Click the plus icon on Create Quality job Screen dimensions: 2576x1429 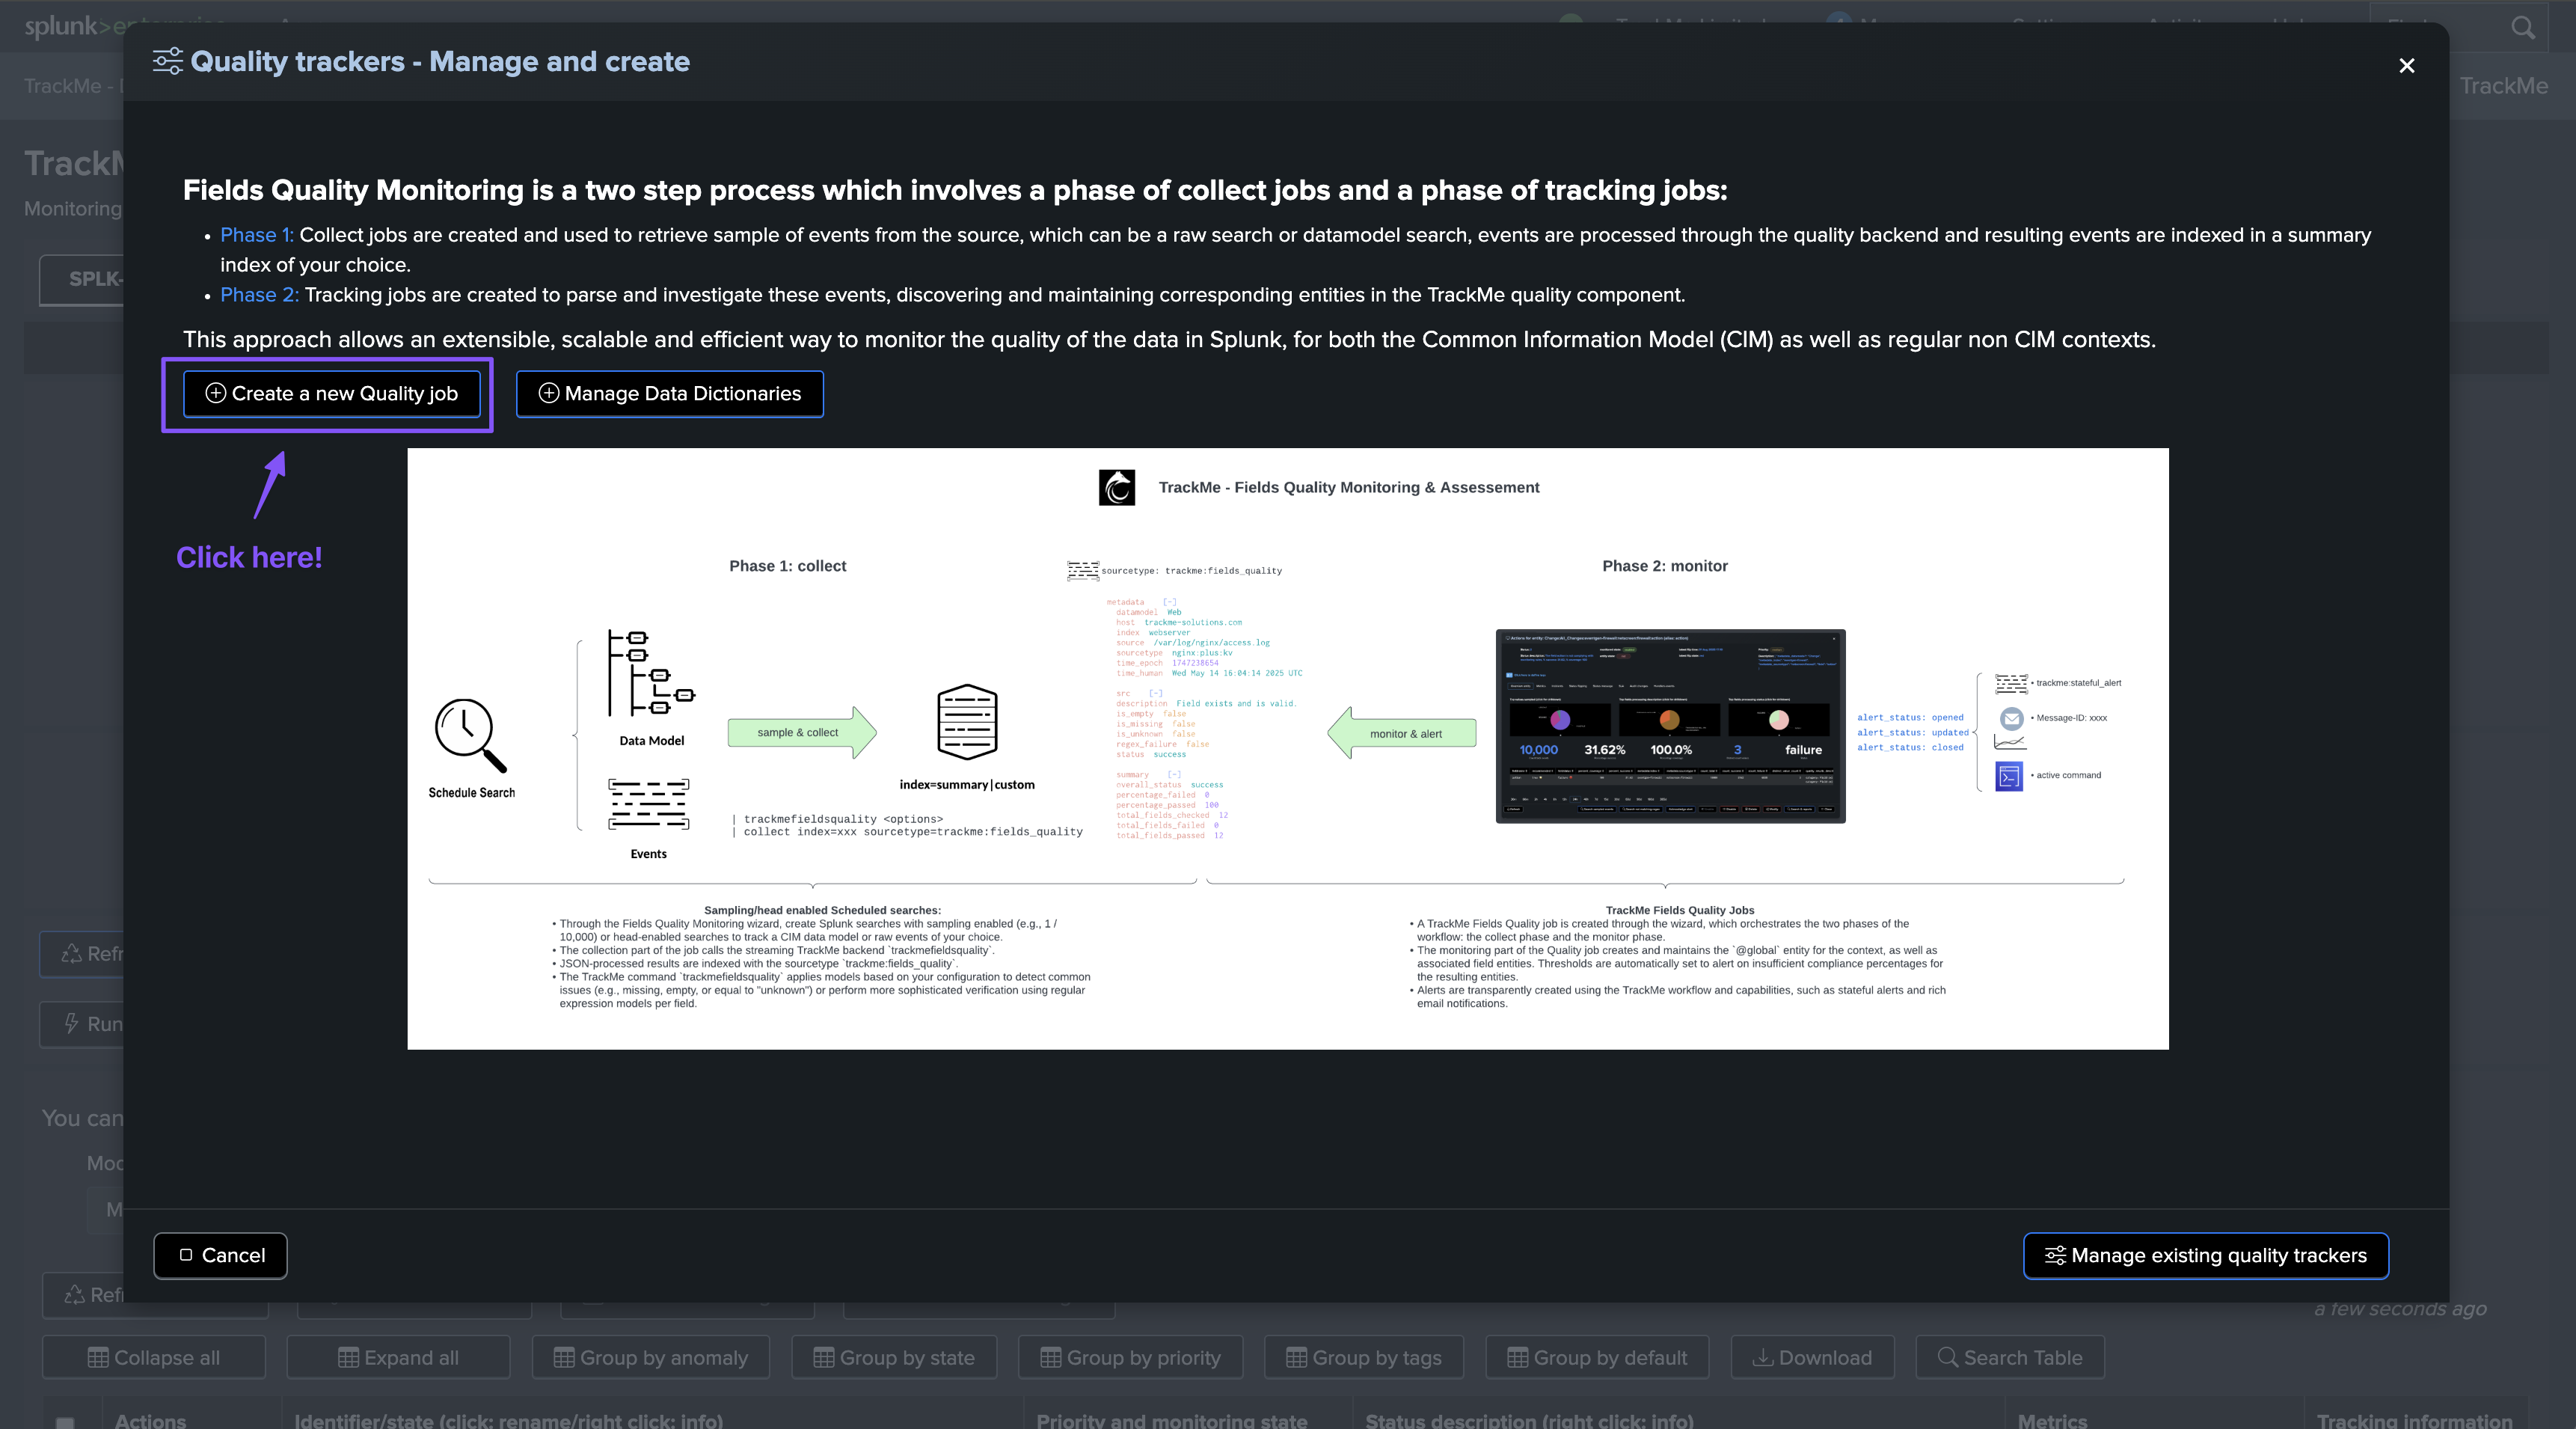click(x=215, y=393)
